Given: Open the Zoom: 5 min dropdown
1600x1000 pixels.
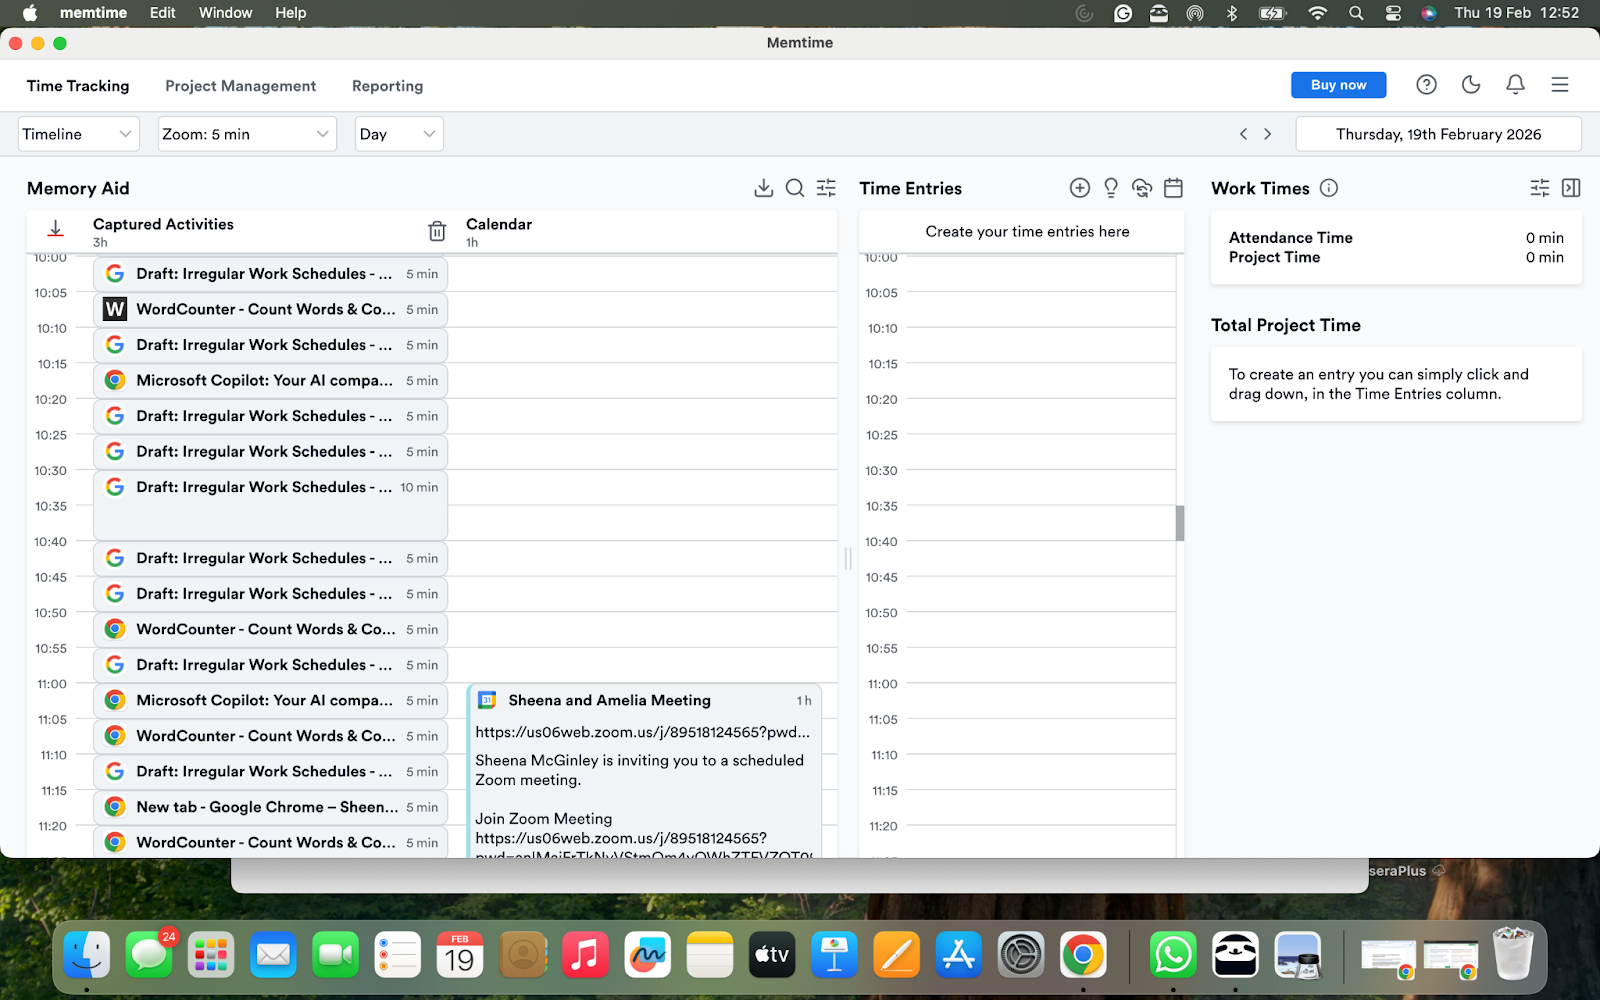Looking at the screenshot, I should 246,133.
